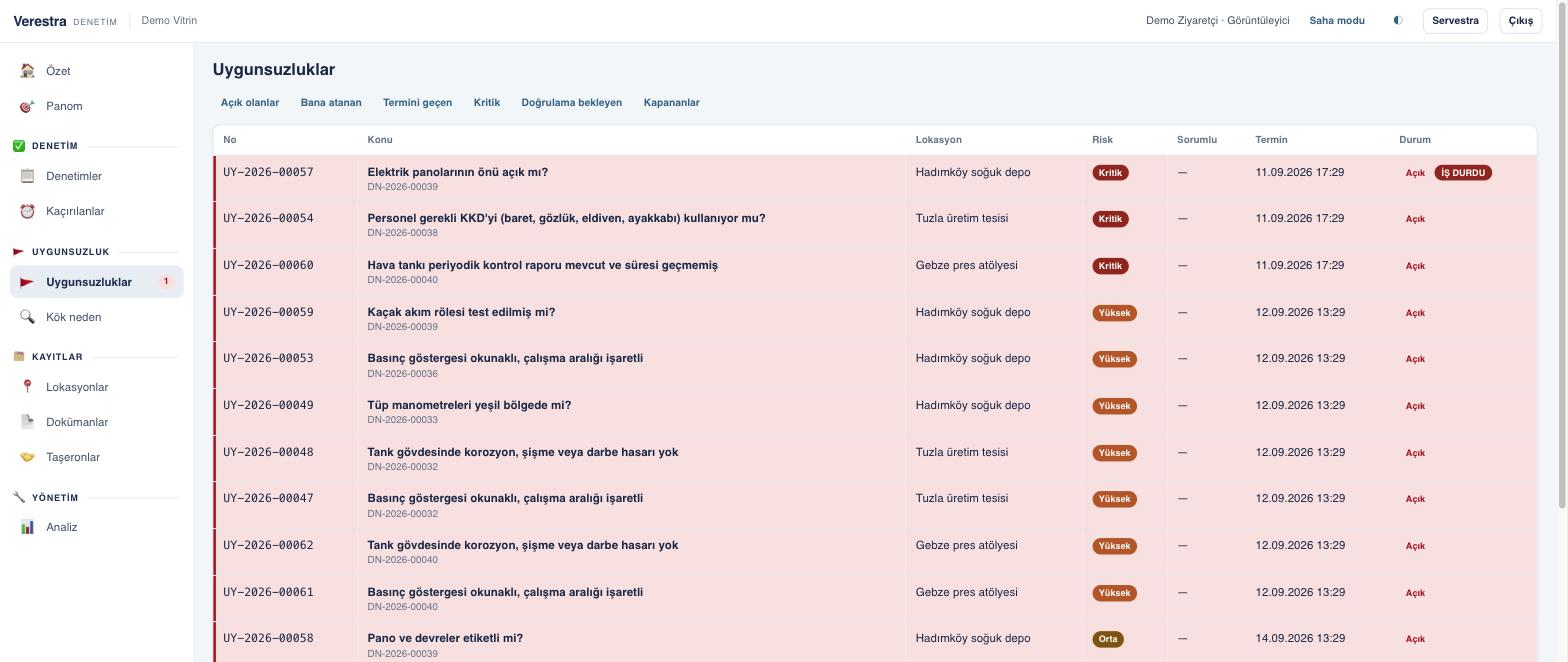Filter by Açık olanlar tab
The width and height of the screenshot is (1568, 662).
pyautogui.click(x=250, y=102)
